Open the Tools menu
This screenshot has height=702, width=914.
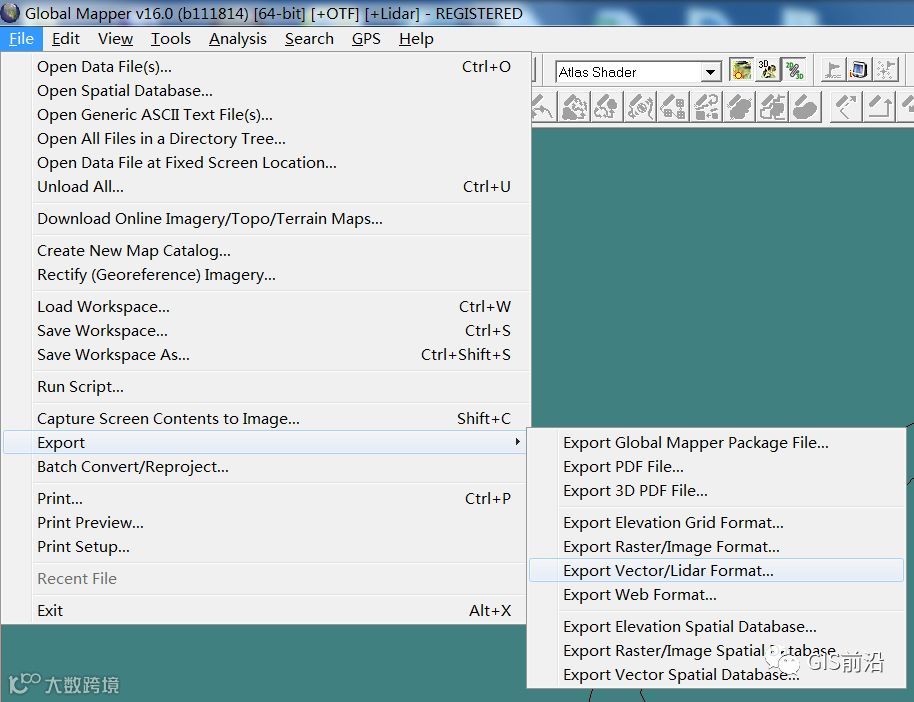(171, 39)
